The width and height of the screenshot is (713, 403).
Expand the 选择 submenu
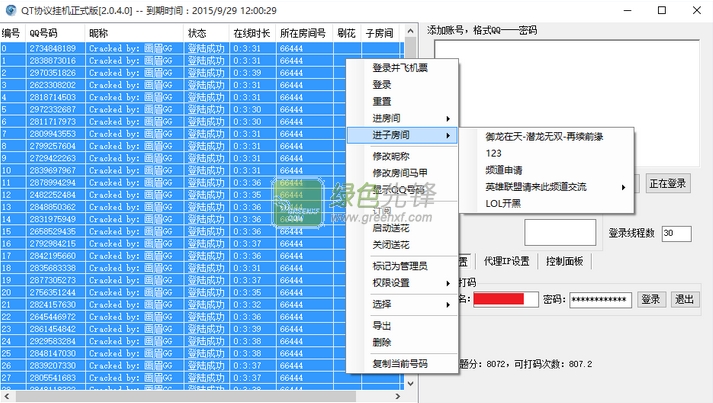tap(402, 304)
